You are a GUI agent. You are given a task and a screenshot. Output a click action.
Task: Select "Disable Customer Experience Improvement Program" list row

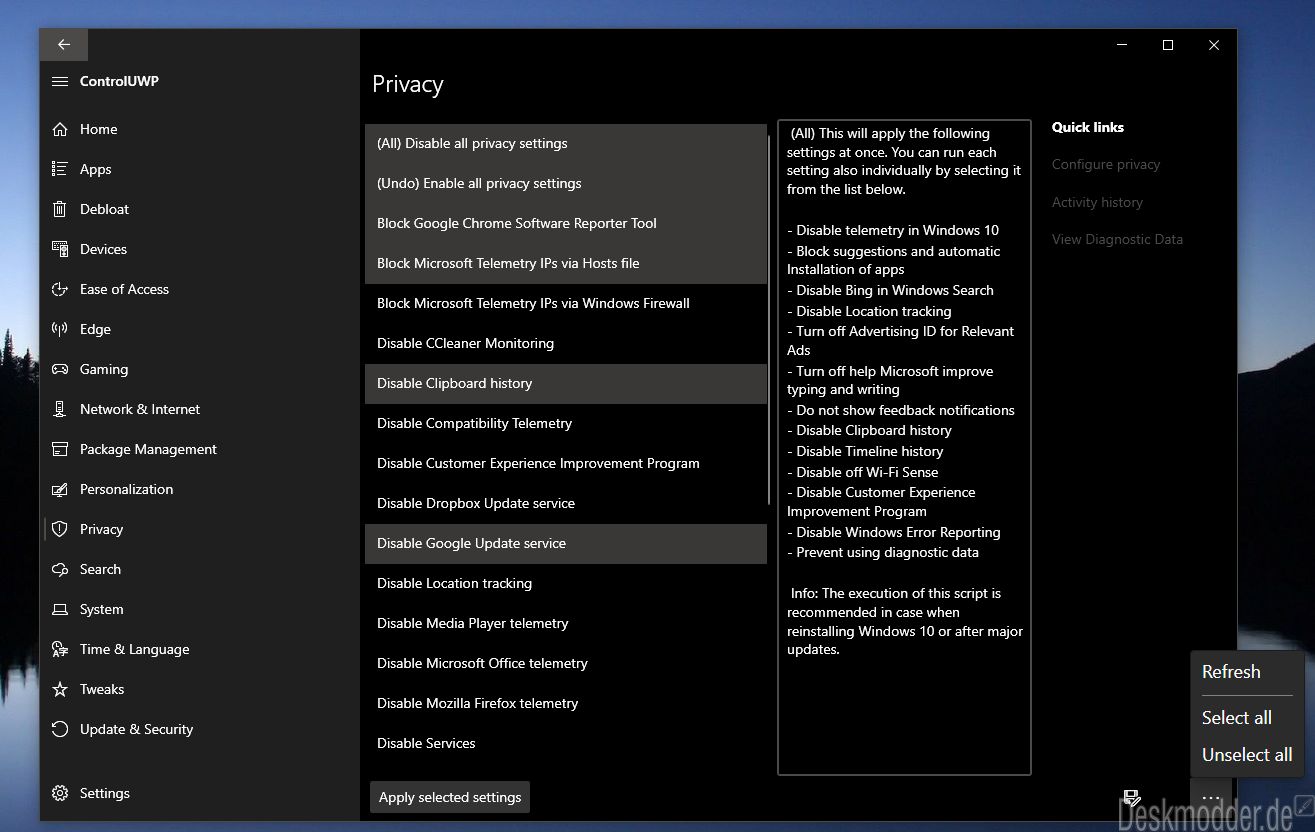tap(566, 463)
